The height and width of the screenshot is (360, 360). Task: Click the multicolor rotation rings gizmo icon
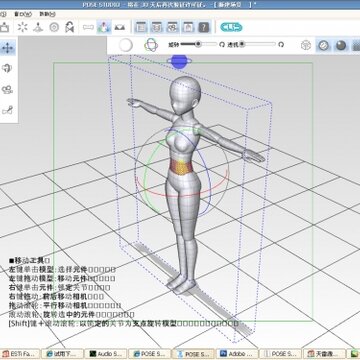pos(151,45)
